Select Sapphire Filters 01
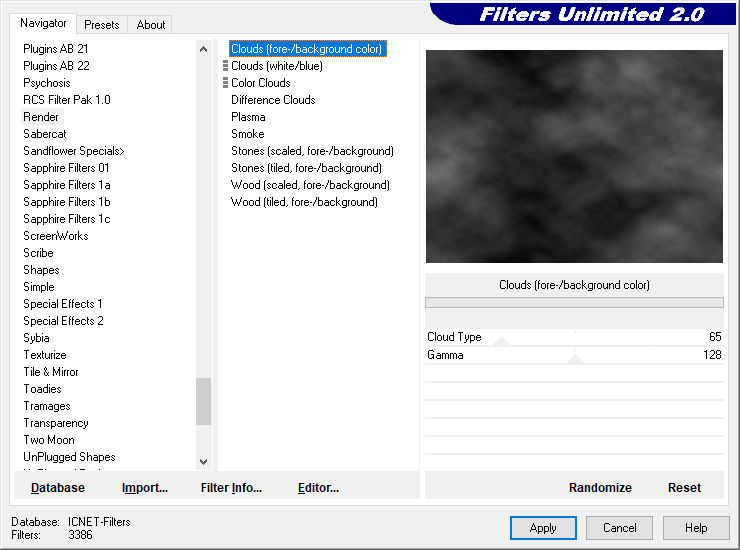Image resolution: width=740 pixels, height=550 pixels. point(66,168)
